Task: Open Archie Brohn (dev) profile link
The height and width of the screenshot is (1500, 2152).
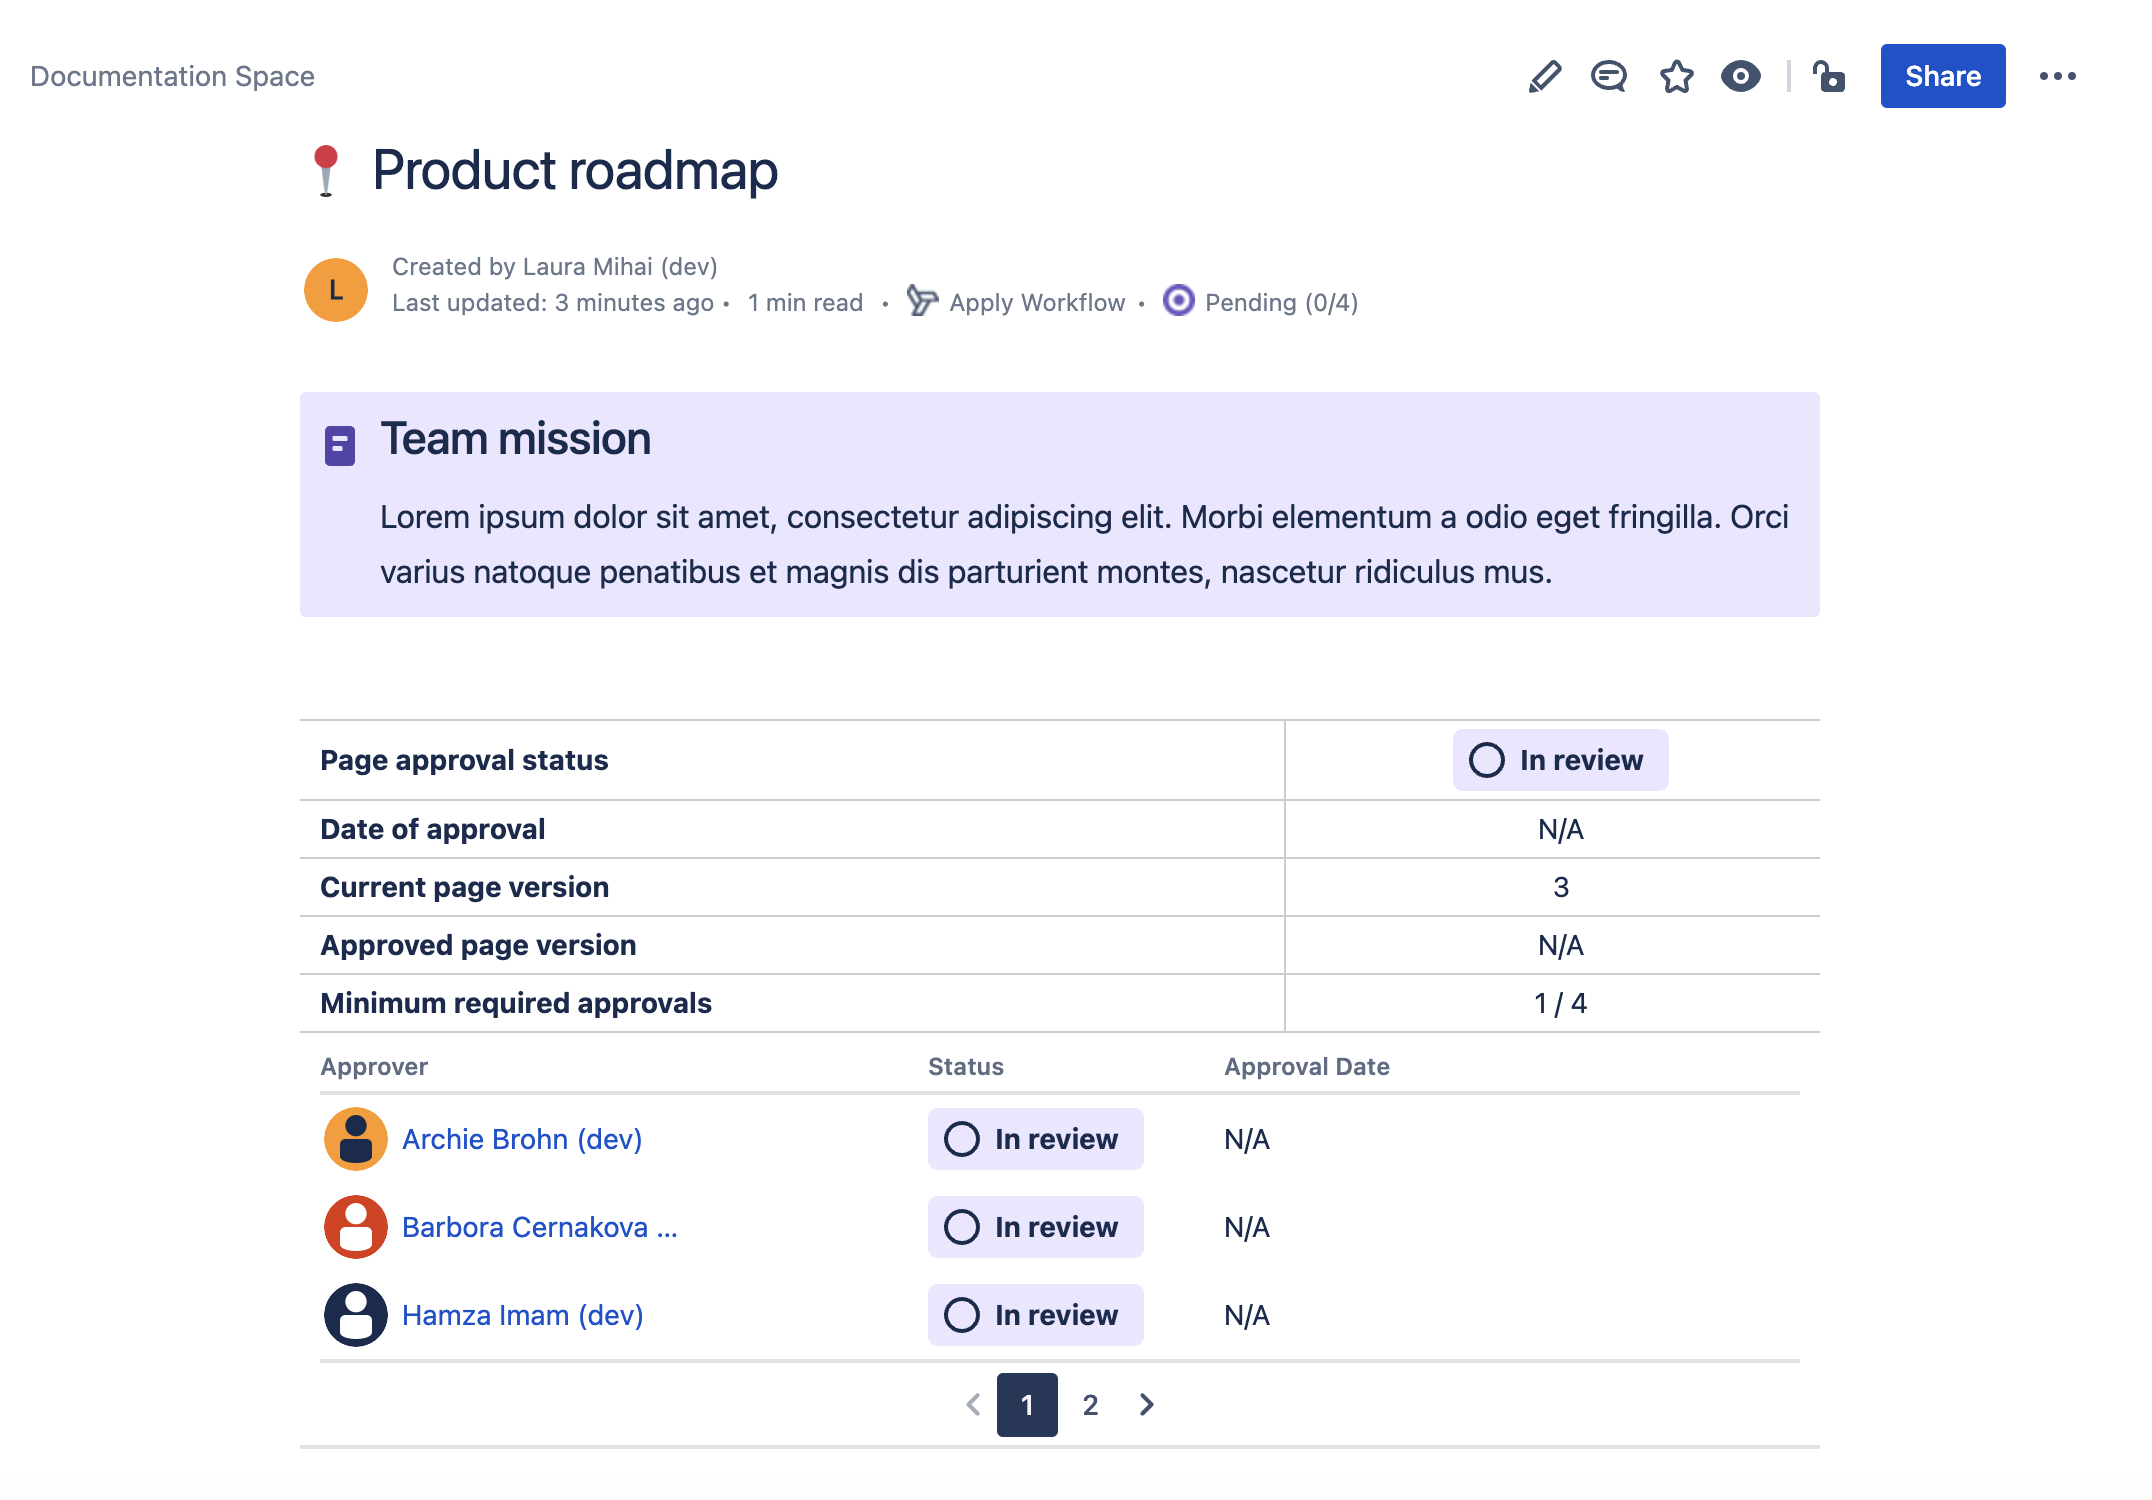Action: pos(521,1139)
